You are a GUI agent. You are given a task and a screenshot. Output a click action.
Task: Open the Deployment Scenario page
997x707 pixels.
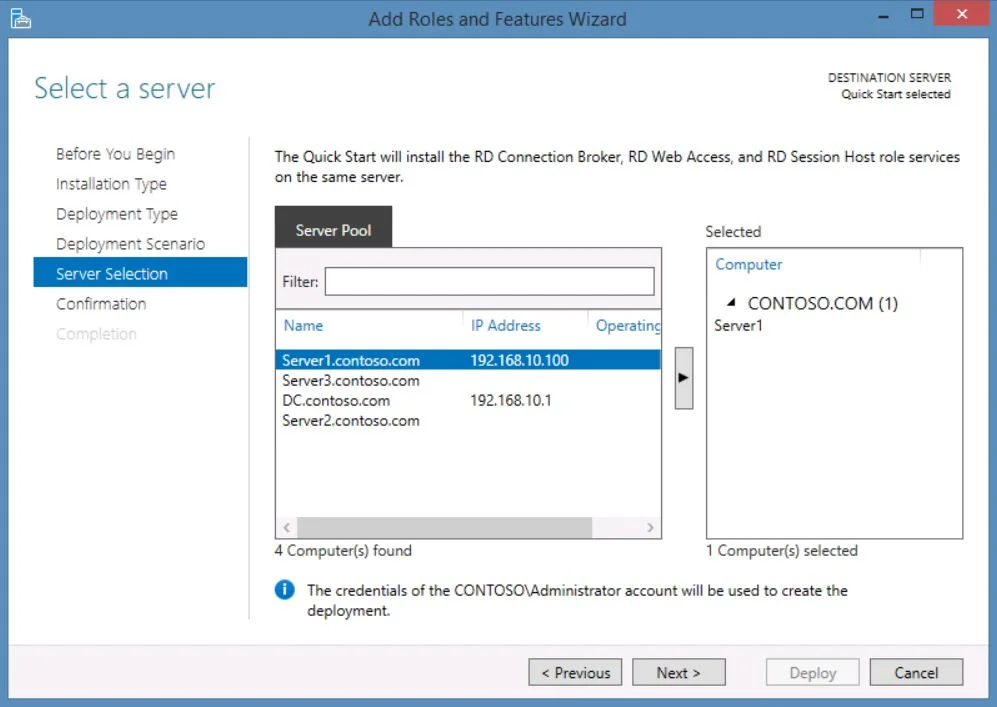(131, 243)
